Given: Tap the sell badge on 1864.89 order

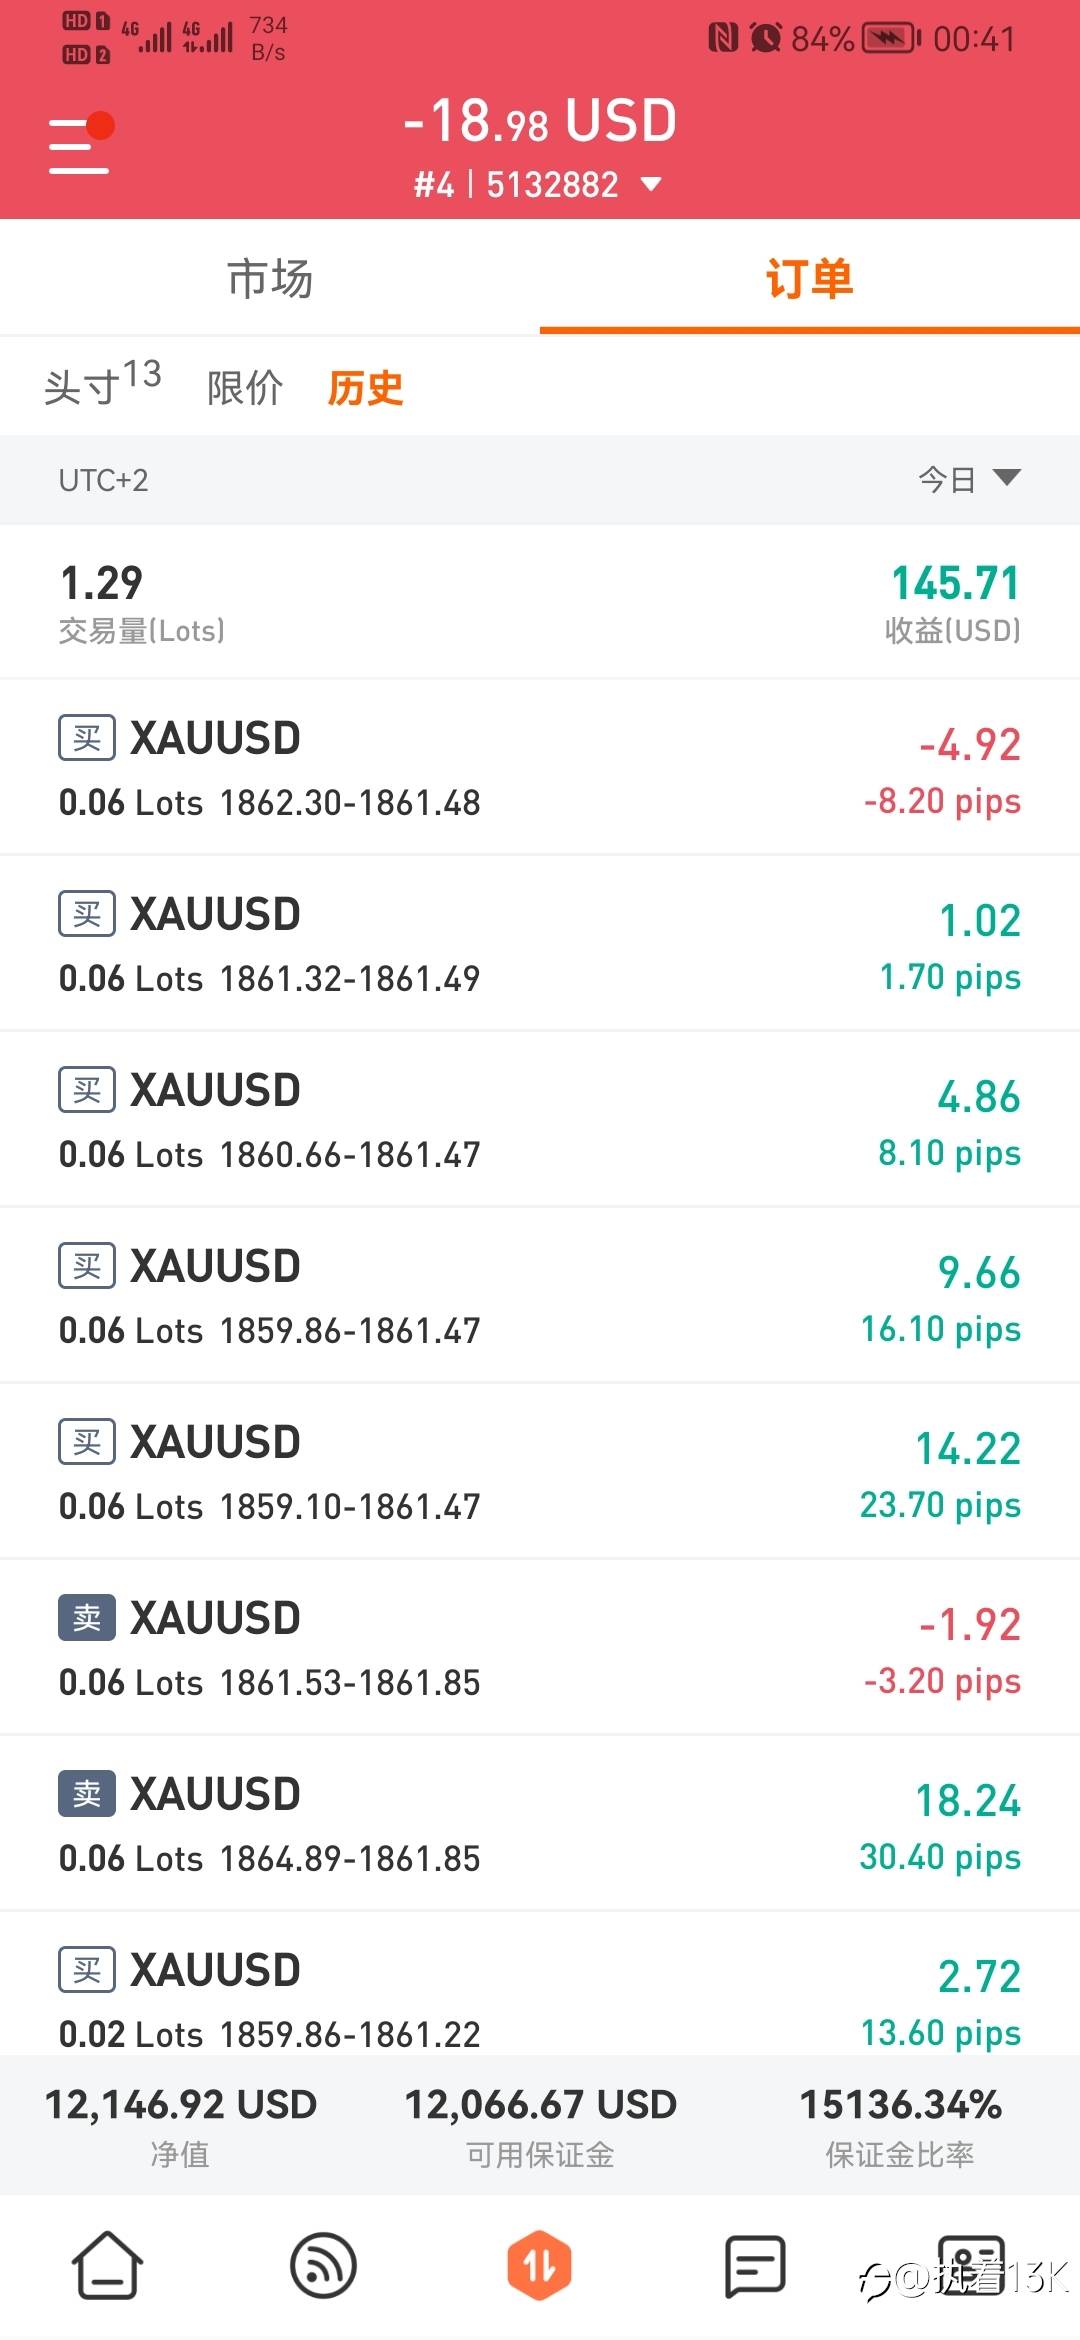Looking at the screenshot, I should point(87,1794).
